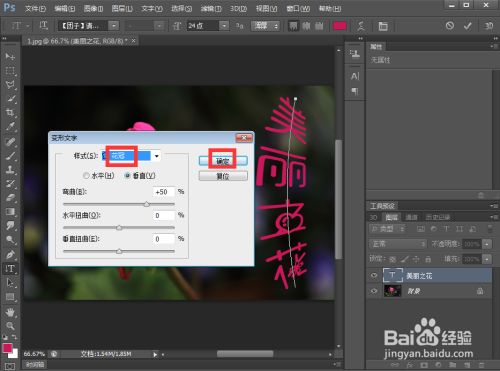Click the create warped text icon

tap(361, 26)
